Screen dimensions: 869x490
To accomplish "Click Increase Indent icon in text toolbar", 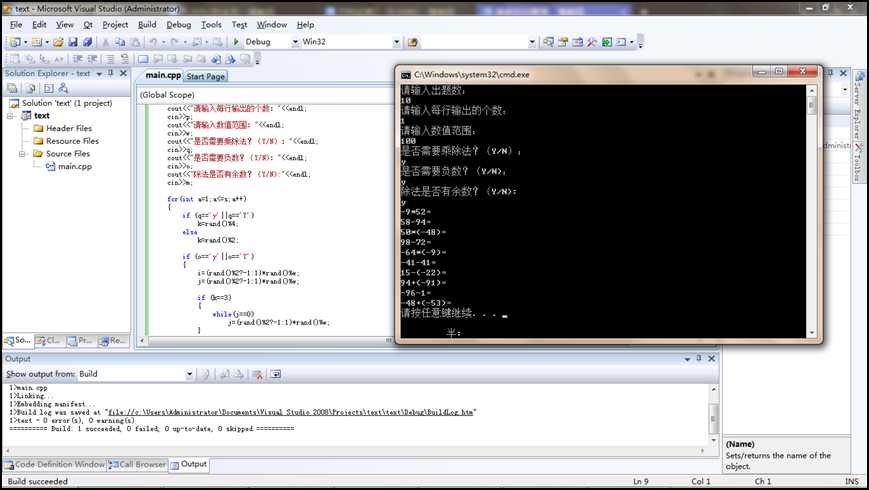I will click(x=93, y=59).
